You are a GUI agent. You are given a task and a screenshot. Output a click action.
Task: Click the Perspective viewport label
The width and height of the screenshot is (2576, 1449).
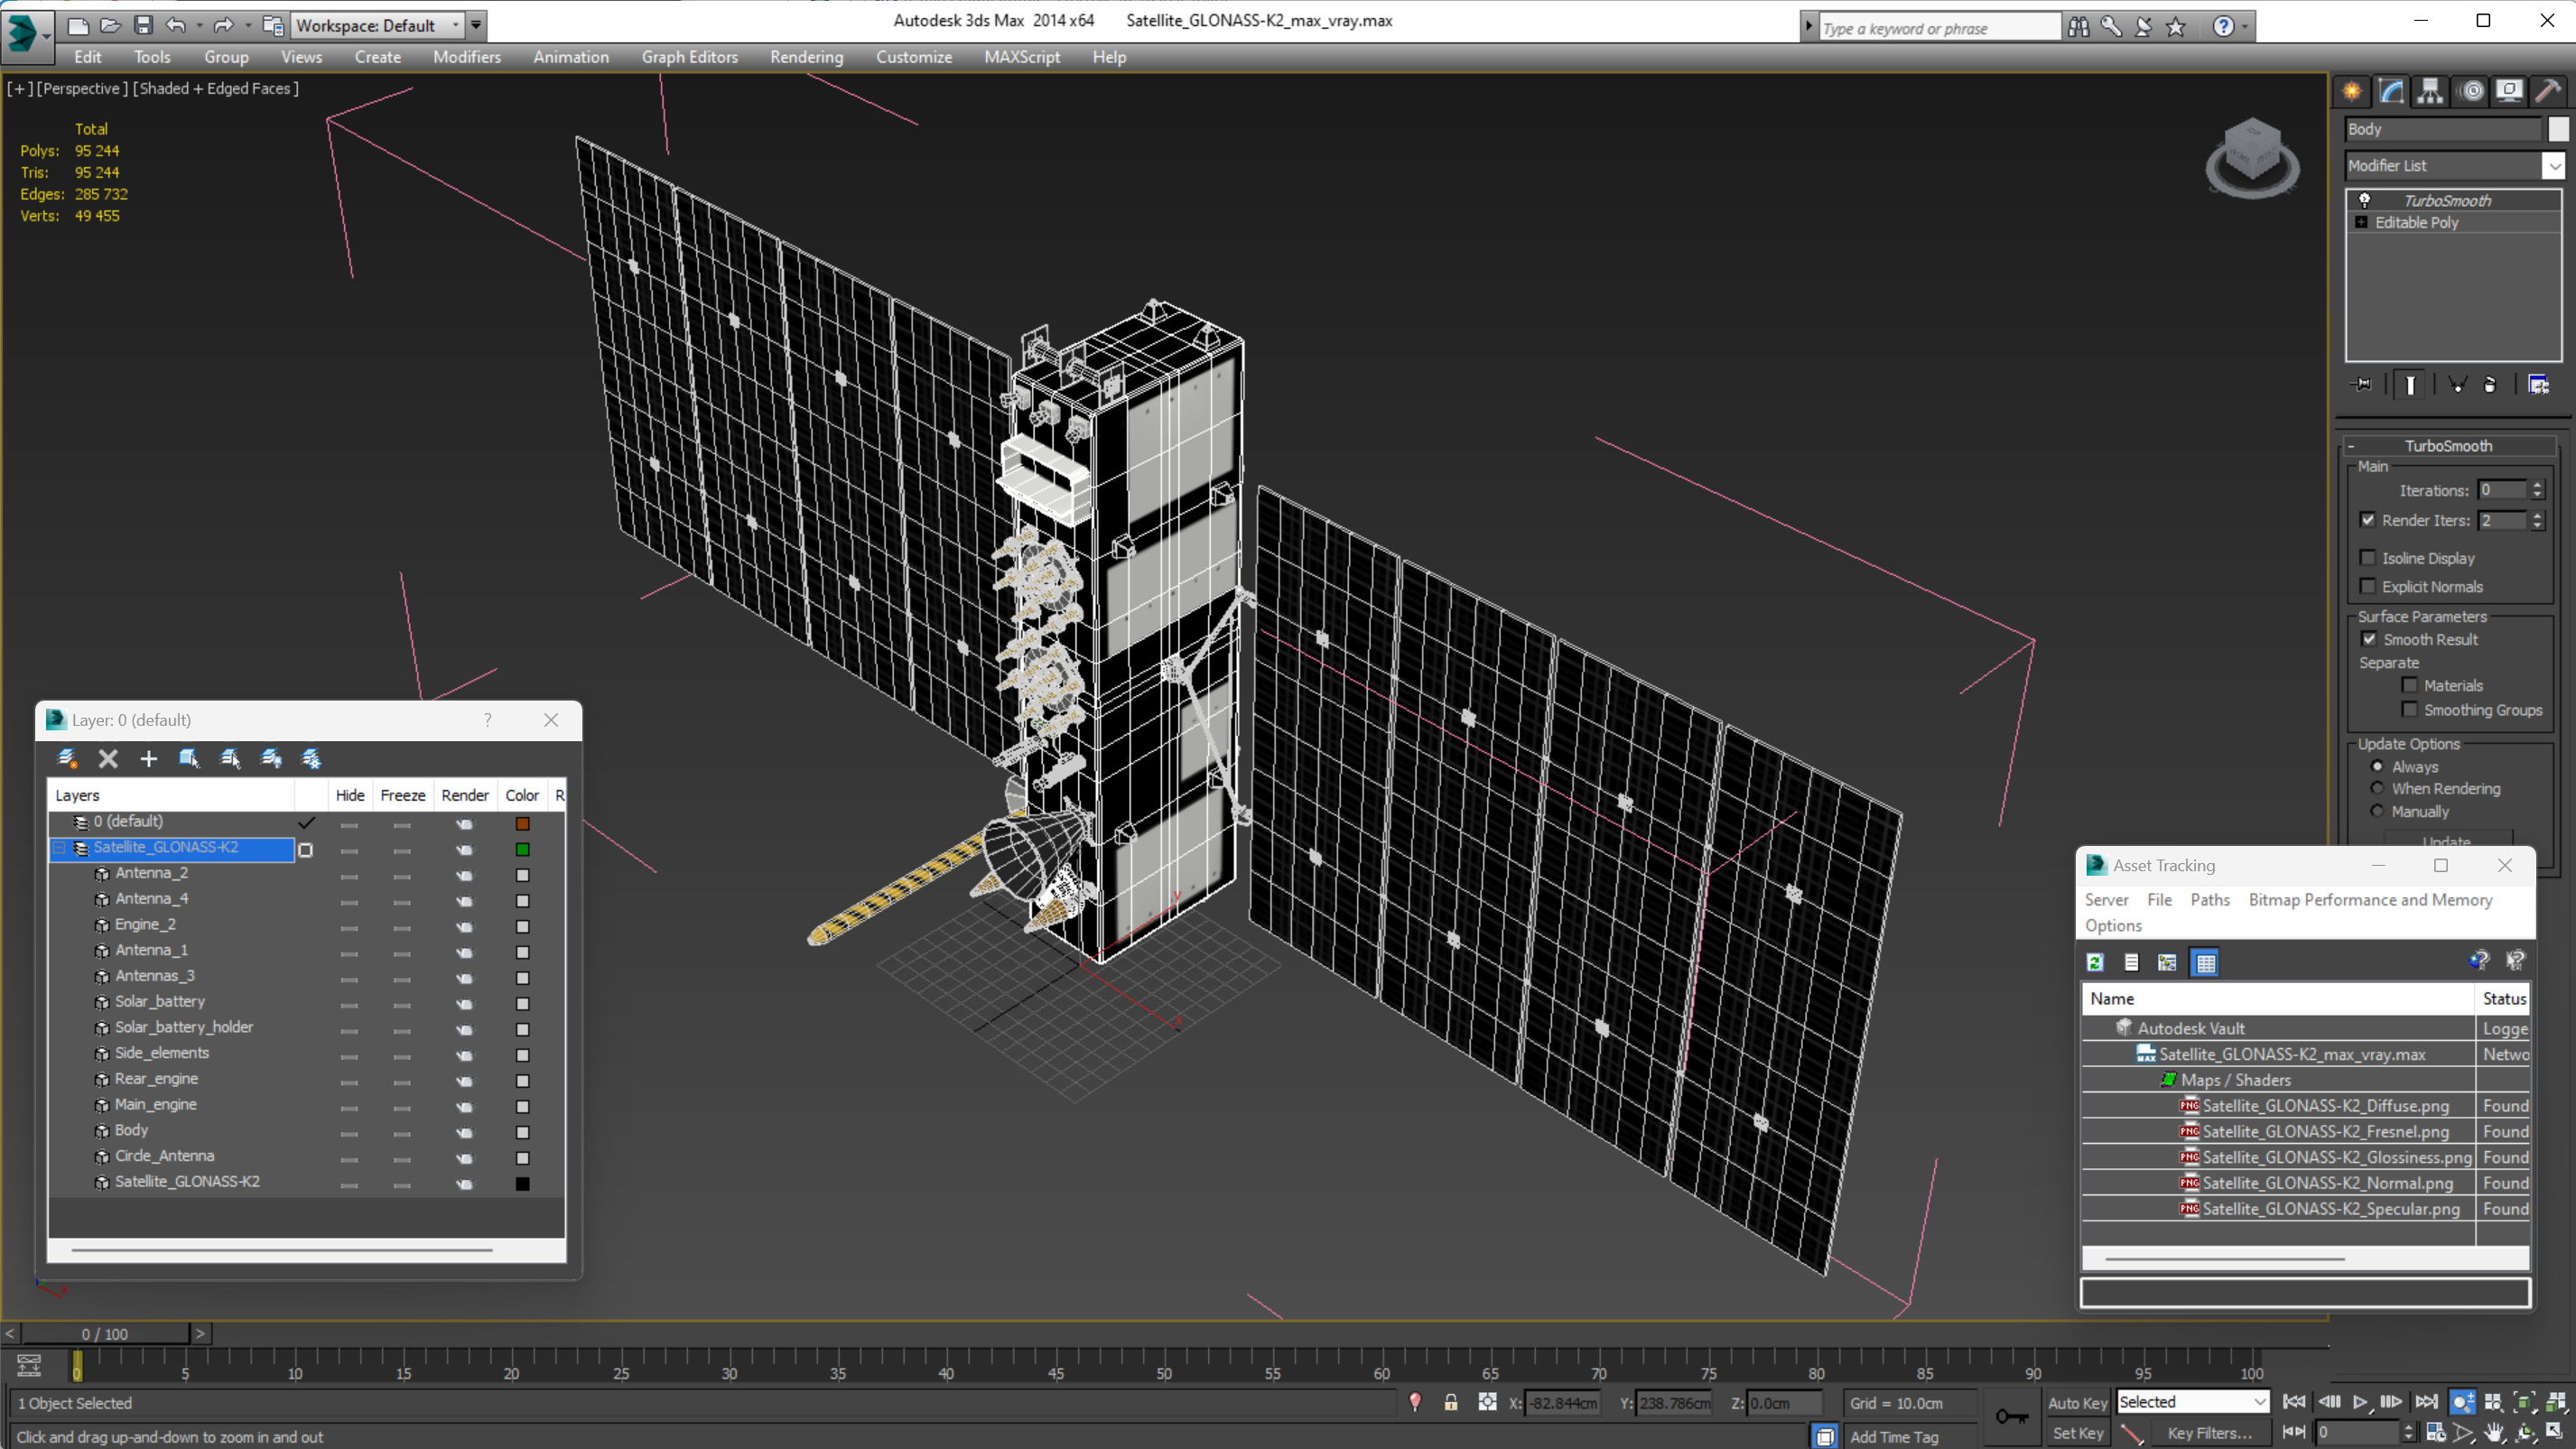[82, 88]
